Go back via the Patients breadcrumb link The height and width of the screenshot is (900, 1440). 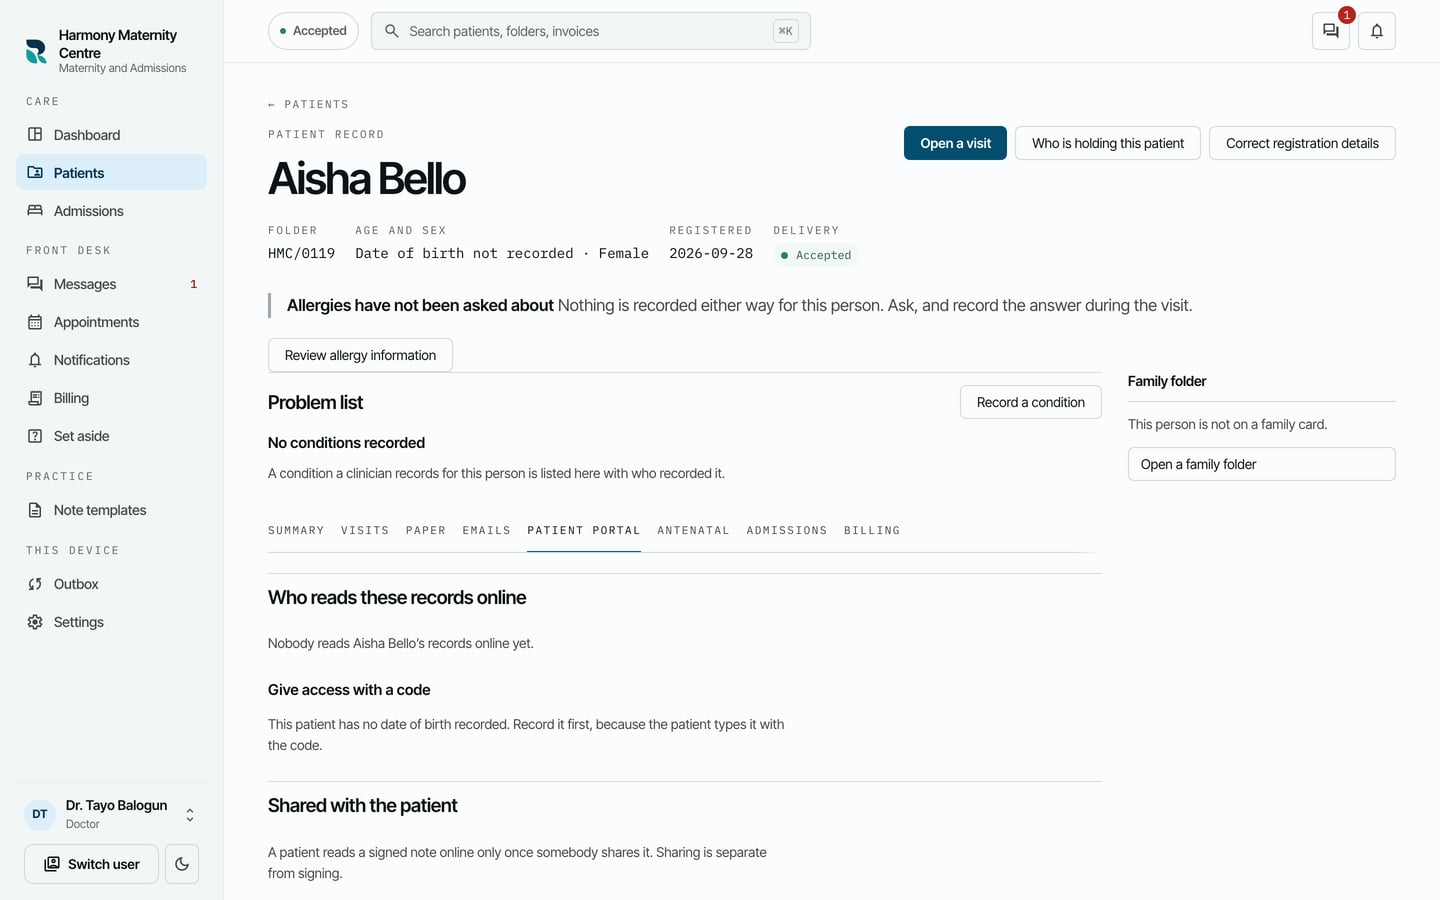point(308,105)
